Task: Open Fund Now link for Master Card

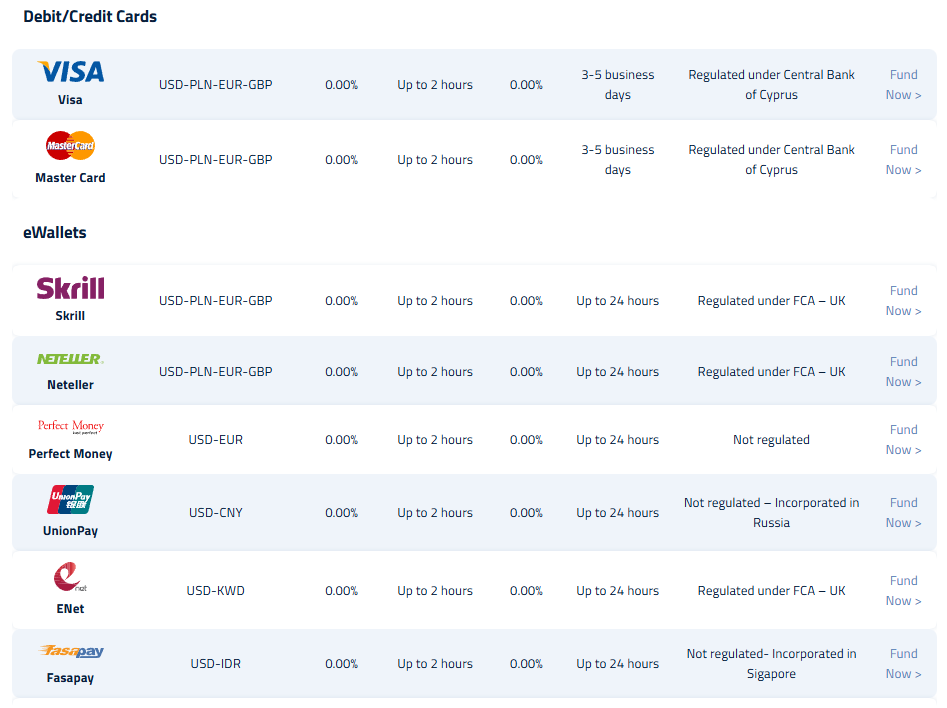Action: pyautogui.click(x=904, y=159)
